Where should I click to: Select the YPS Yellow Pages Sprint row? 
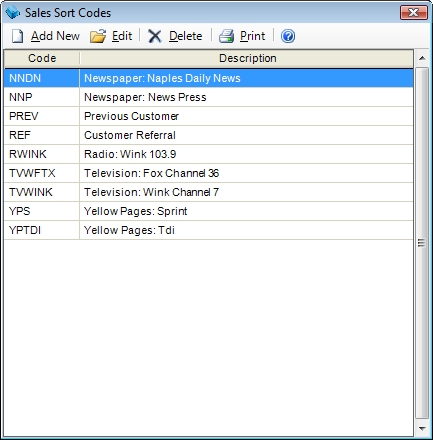pos(209,211)
